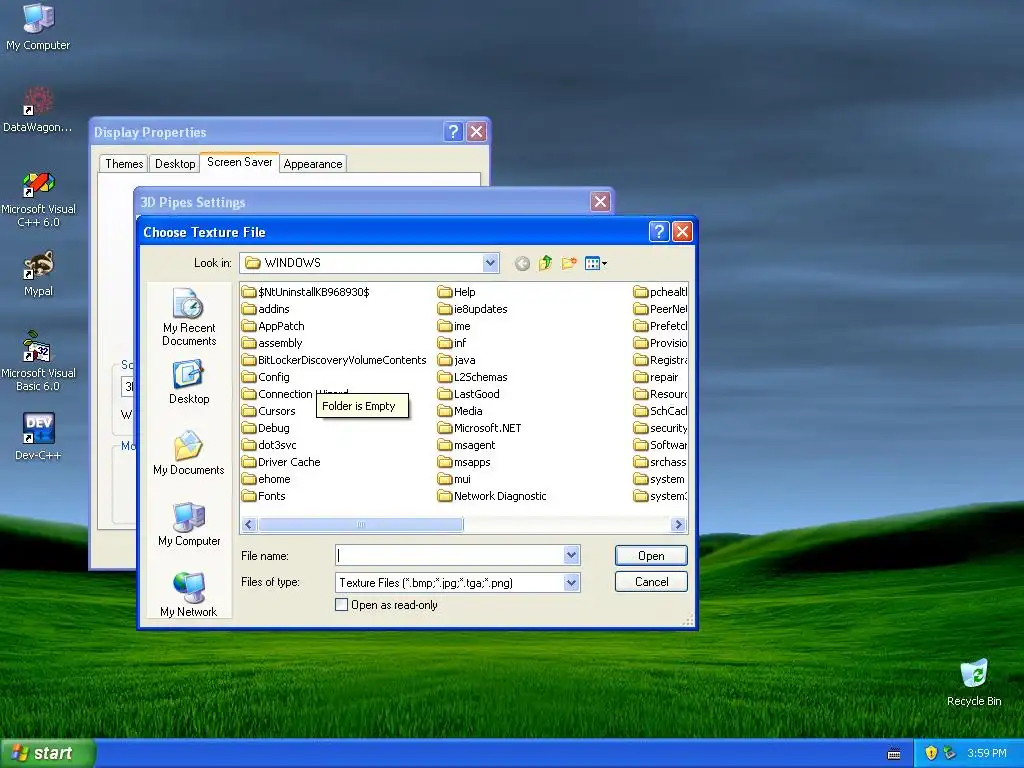Screen dimensions: 1024x768
Task: Expand the File name dropdown arrow
Action: click(571, 555)
